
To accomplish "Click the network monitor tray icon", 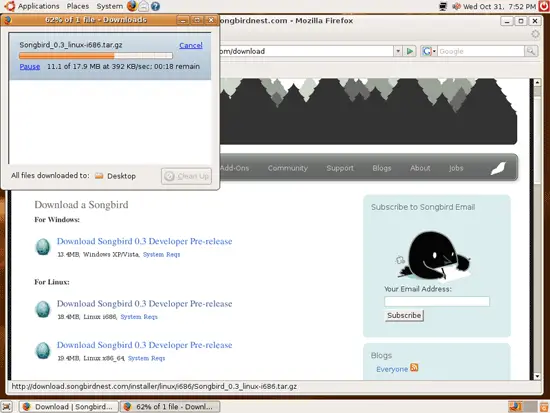I will coord(443,6).
